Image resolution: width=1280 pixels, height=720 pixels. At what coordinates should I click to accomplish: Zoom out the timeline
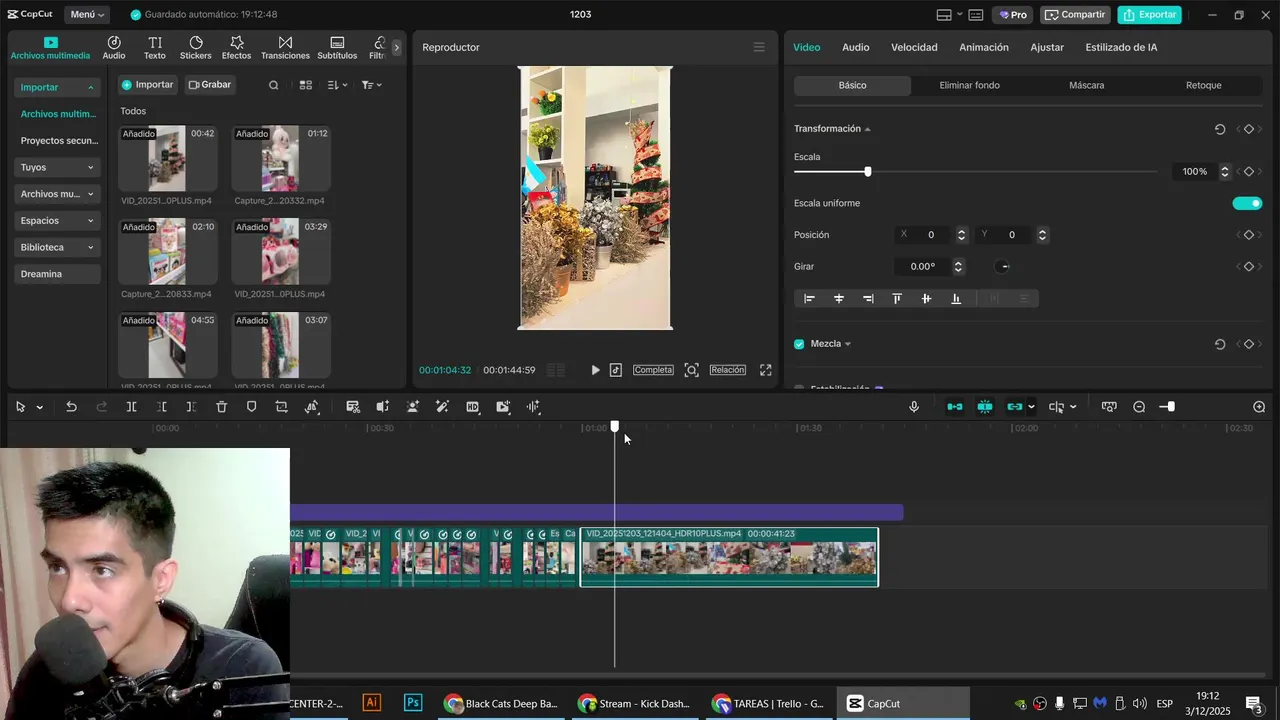pyautogui.click(x=1139, y=407)
